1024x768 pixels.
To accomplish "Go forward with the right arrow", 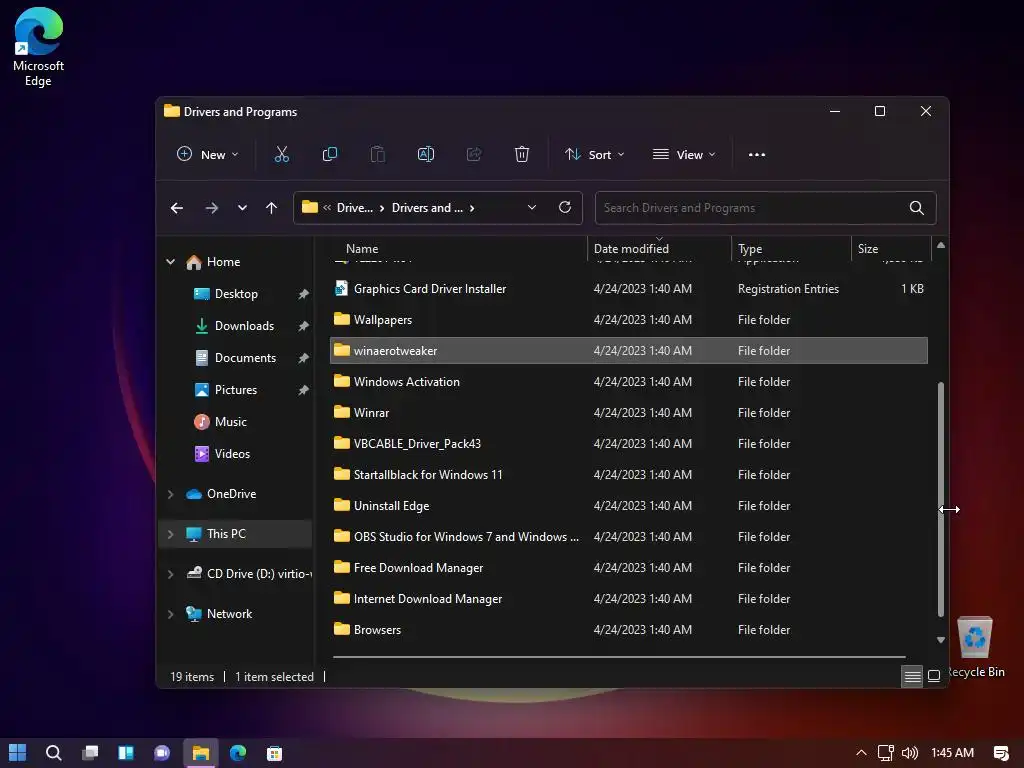I will (212, 208).
